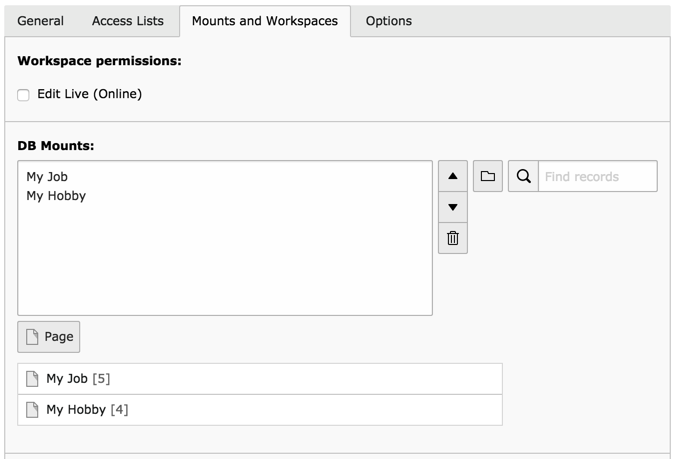Open the folder browse icon for records
676x459 pixels.
[488, 176]
